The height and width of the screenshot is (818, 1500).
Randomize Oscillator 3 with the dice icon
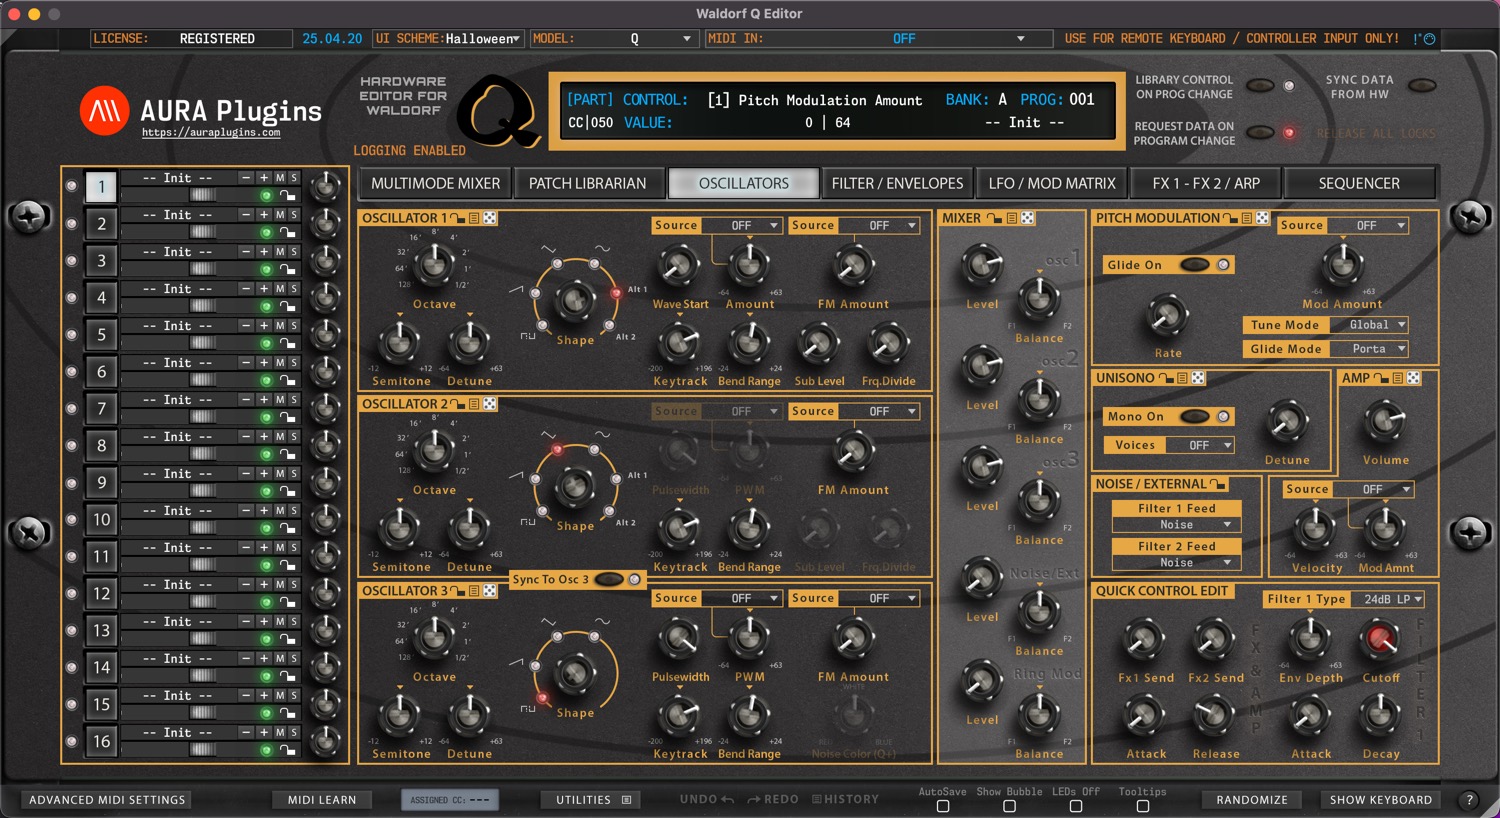coord(490,591)
